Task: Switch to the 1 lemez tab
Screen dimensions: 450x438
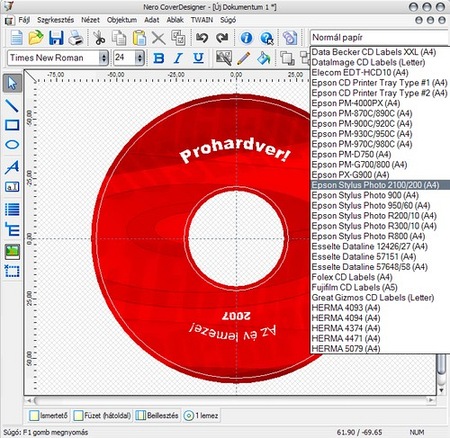Action: pos(201,416)
